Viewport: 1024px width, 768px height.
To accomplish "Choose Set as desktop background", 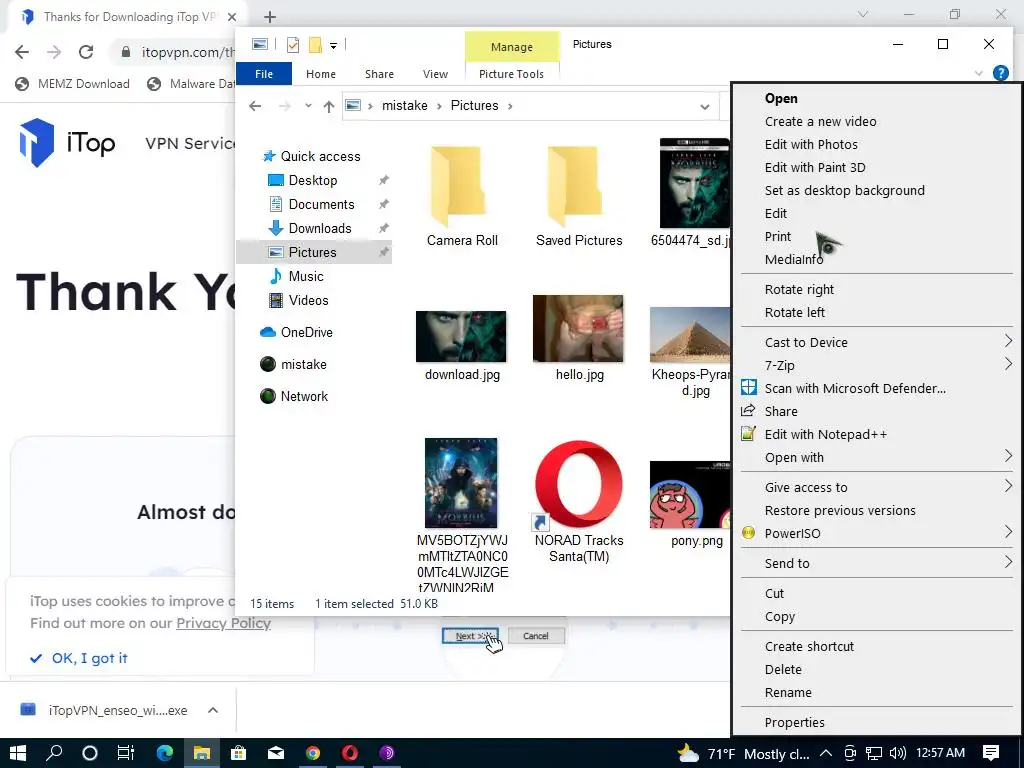I will click(844, 191).
